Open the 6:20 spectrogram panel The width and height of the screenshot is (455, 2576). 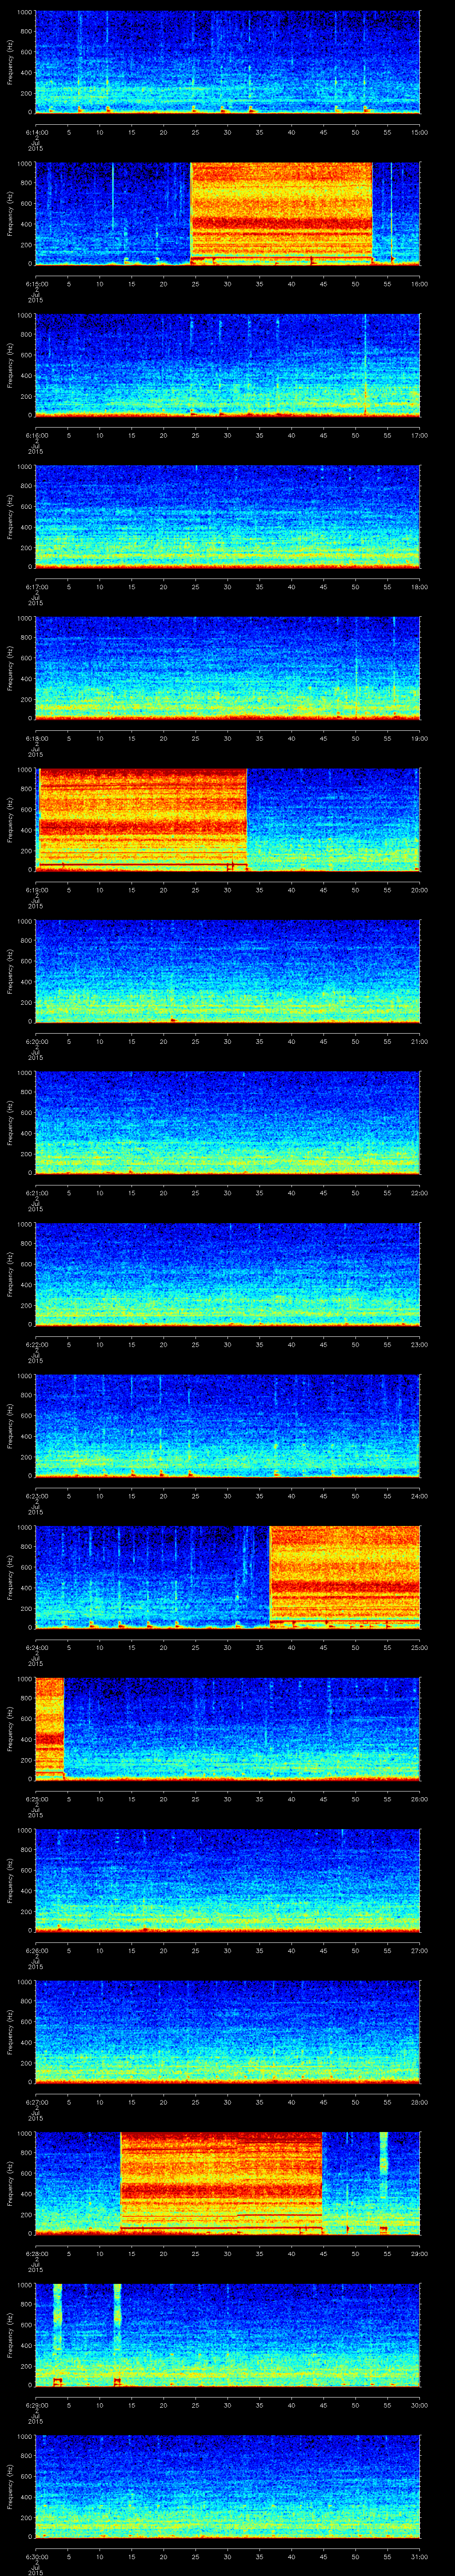[228, 970]
